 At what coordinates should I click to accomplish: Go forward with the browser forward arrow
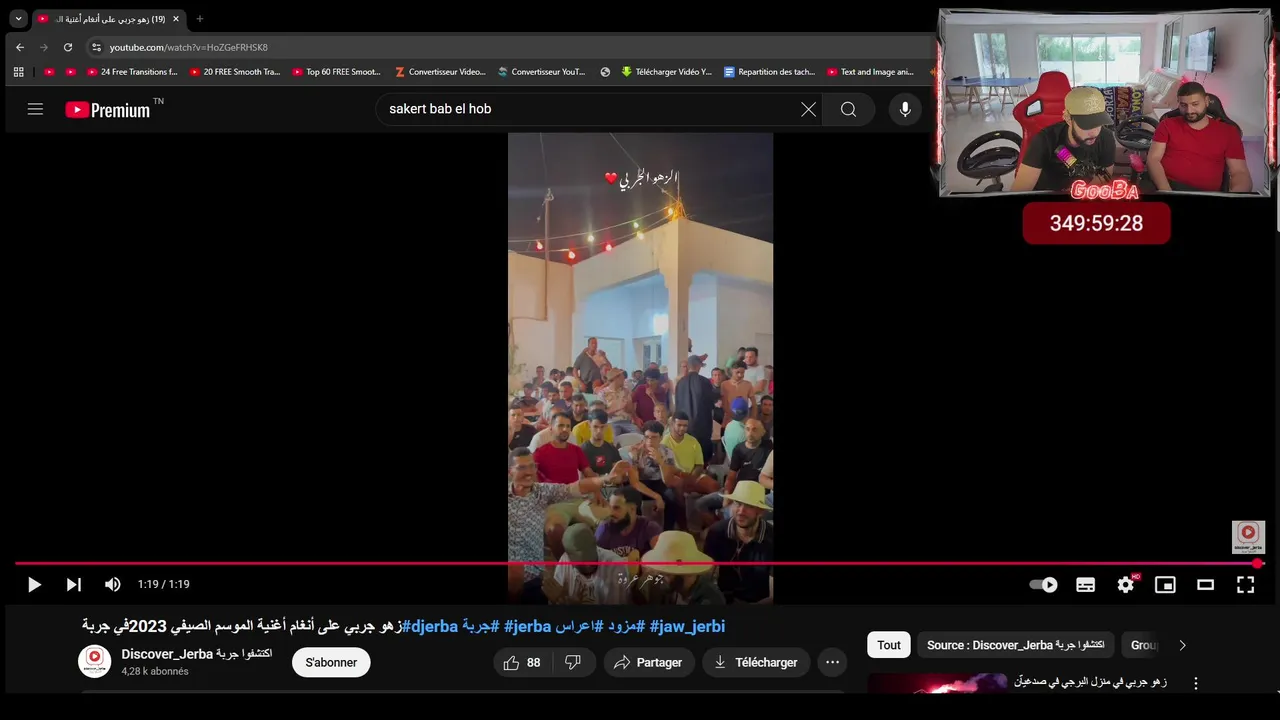[43, 47]
